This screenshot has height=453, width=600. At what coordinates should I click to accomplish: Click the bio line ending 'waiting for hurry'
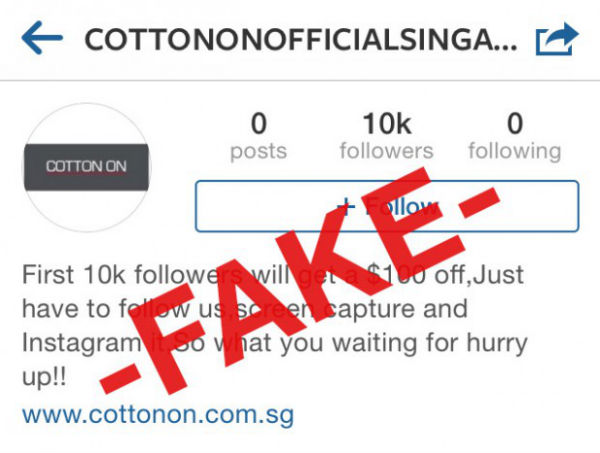coord(275,343)
